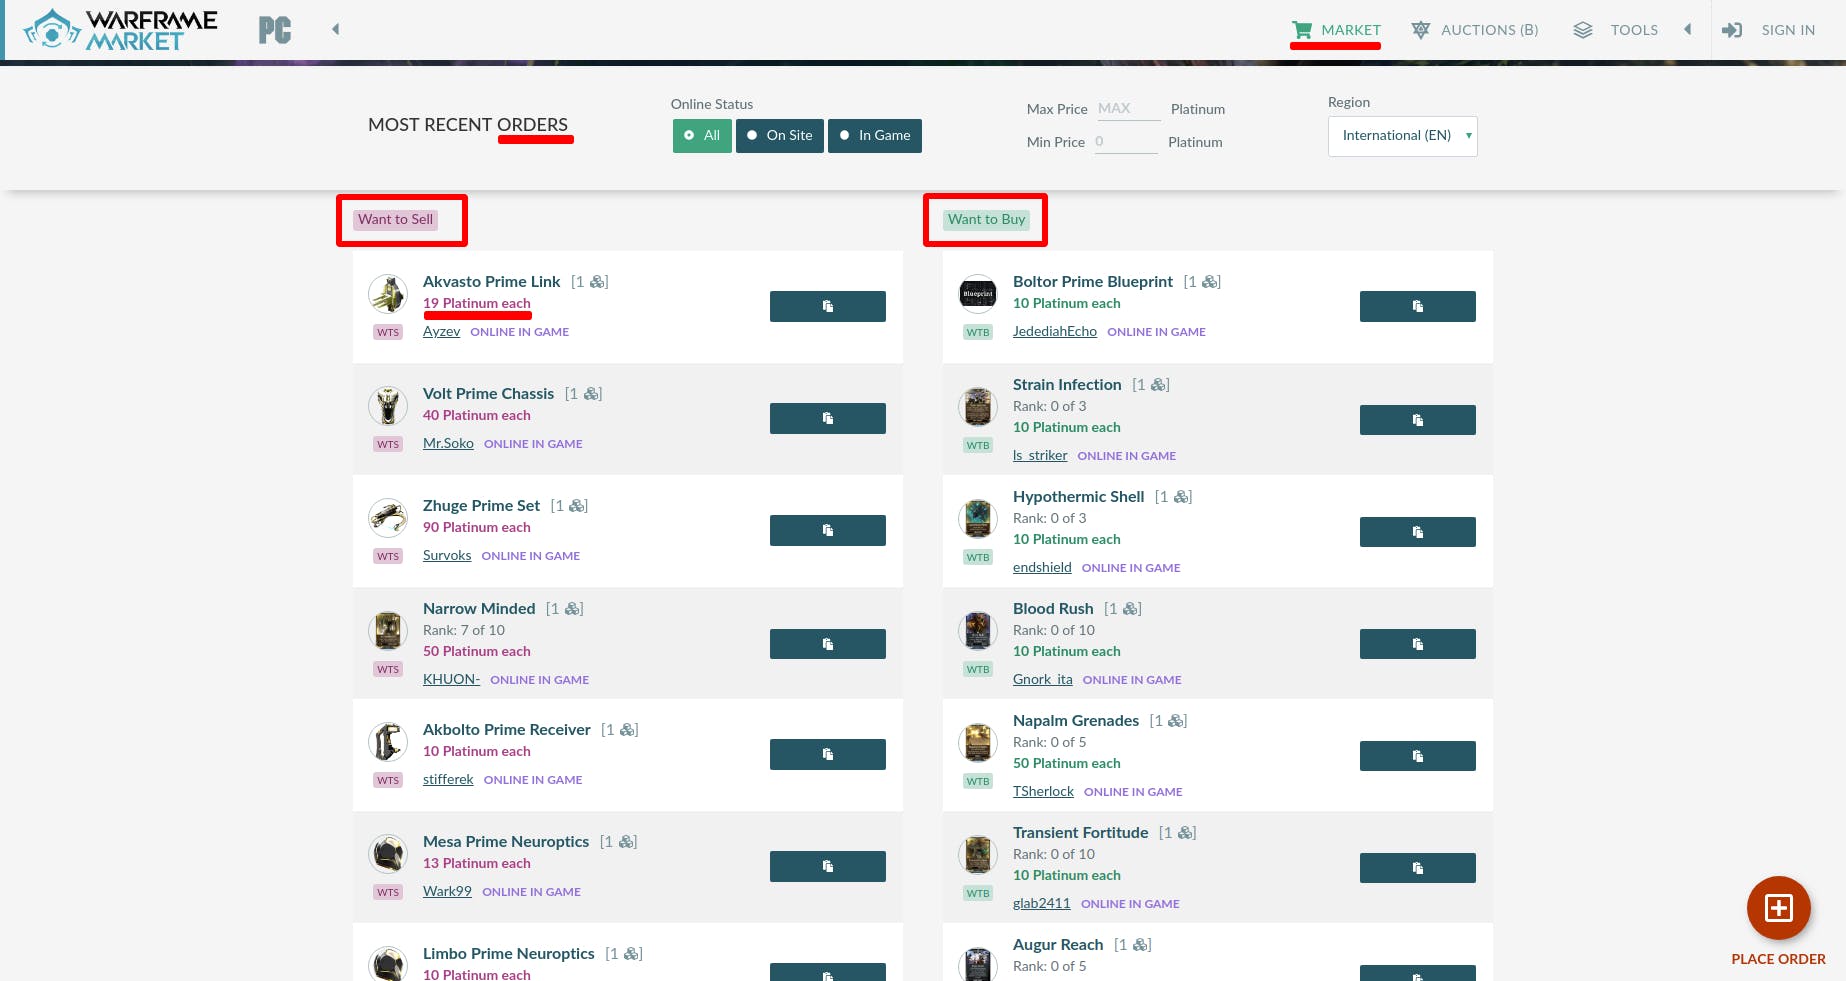Viewport: 1846px width, 981px height.
Task: Select the All online status filter
Action: tap(702, 136)
